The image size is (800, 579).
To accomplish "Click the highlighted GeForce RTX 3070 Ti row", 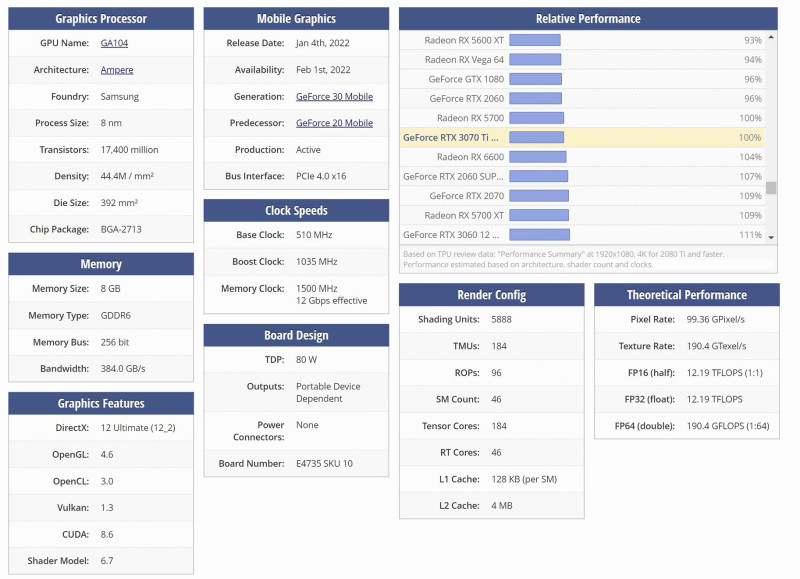I will pos(582,137).
